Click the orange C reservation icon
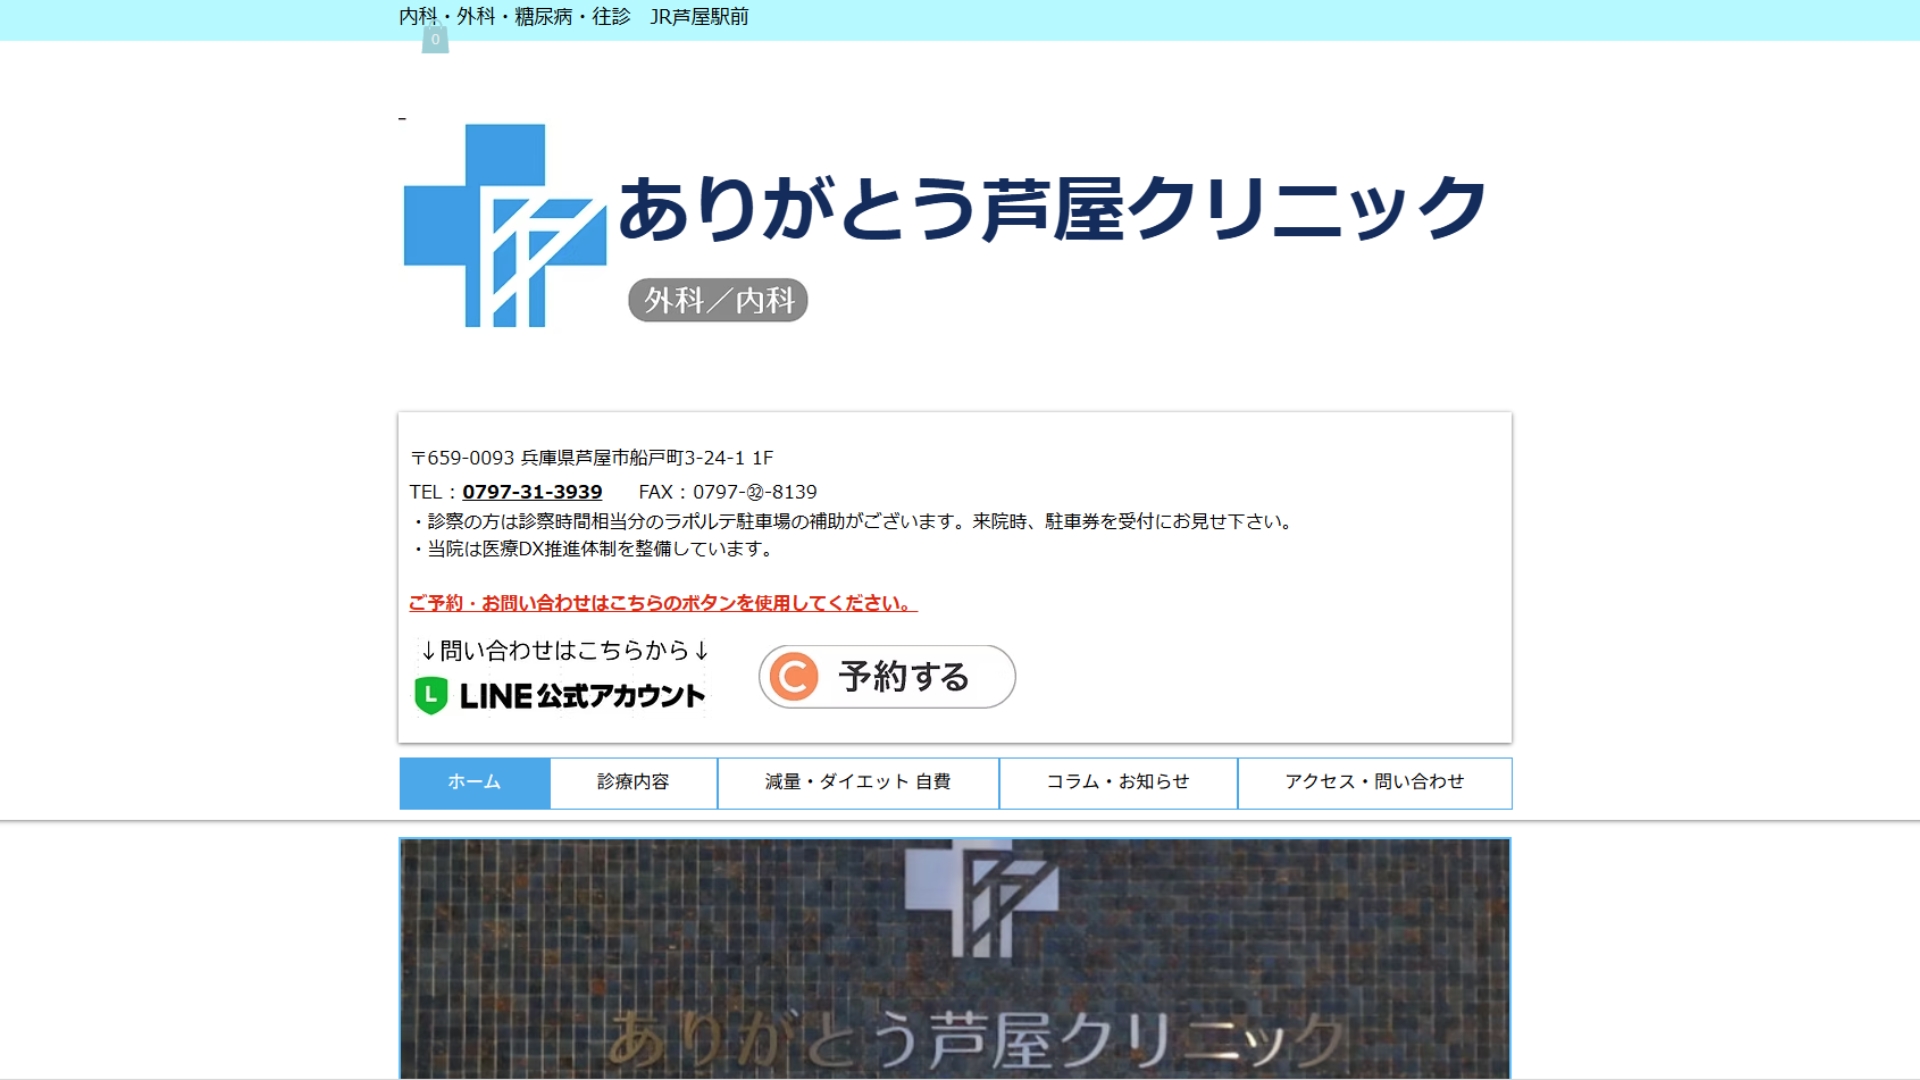 [x=795, y=677]
